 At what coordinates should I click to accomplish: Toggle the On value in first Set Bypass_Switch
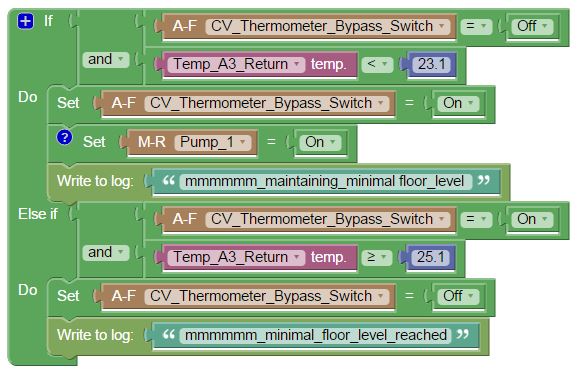coord(458,103)
